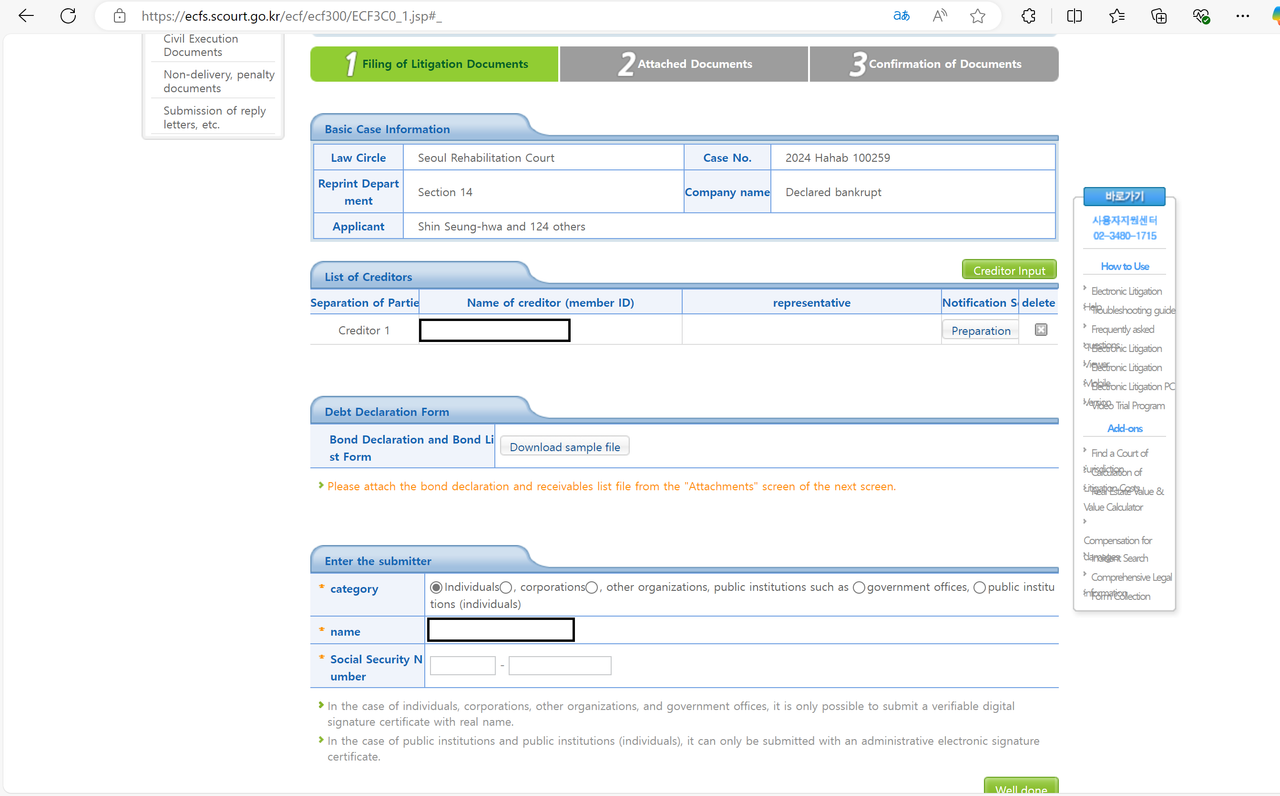The image size is (1280, 796).
Task: Click the green Creditor Input button
Action: tap(1009, 270)
